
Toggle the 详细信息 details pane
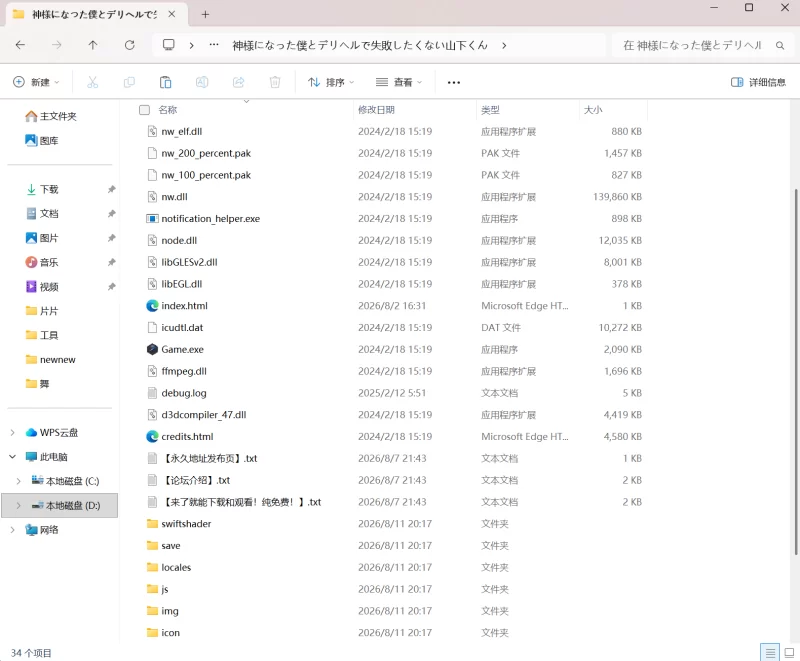(758, 82)
